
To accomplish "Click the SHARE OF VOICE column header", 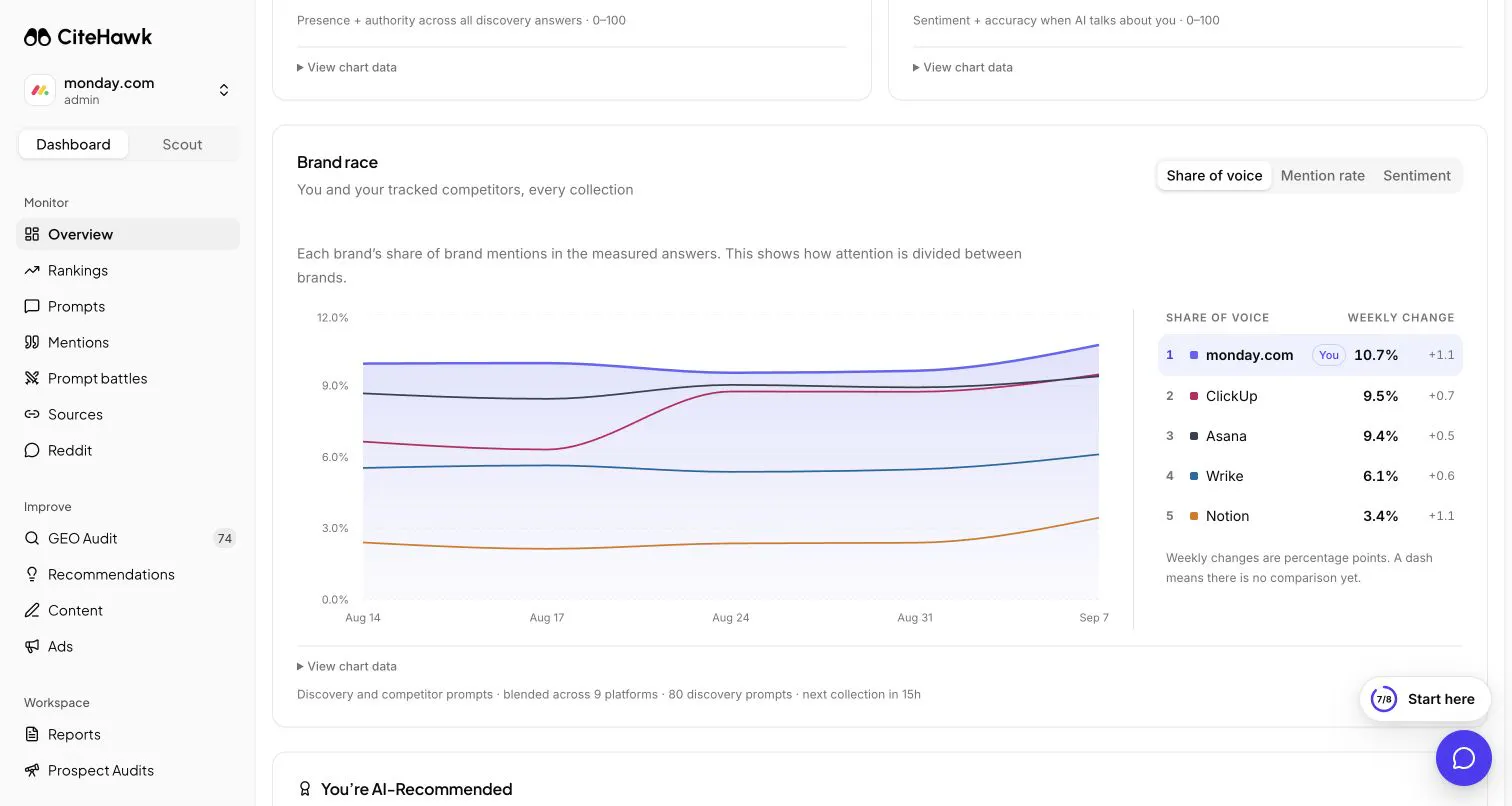I will pyautogui.click(x=1217, y=318).
